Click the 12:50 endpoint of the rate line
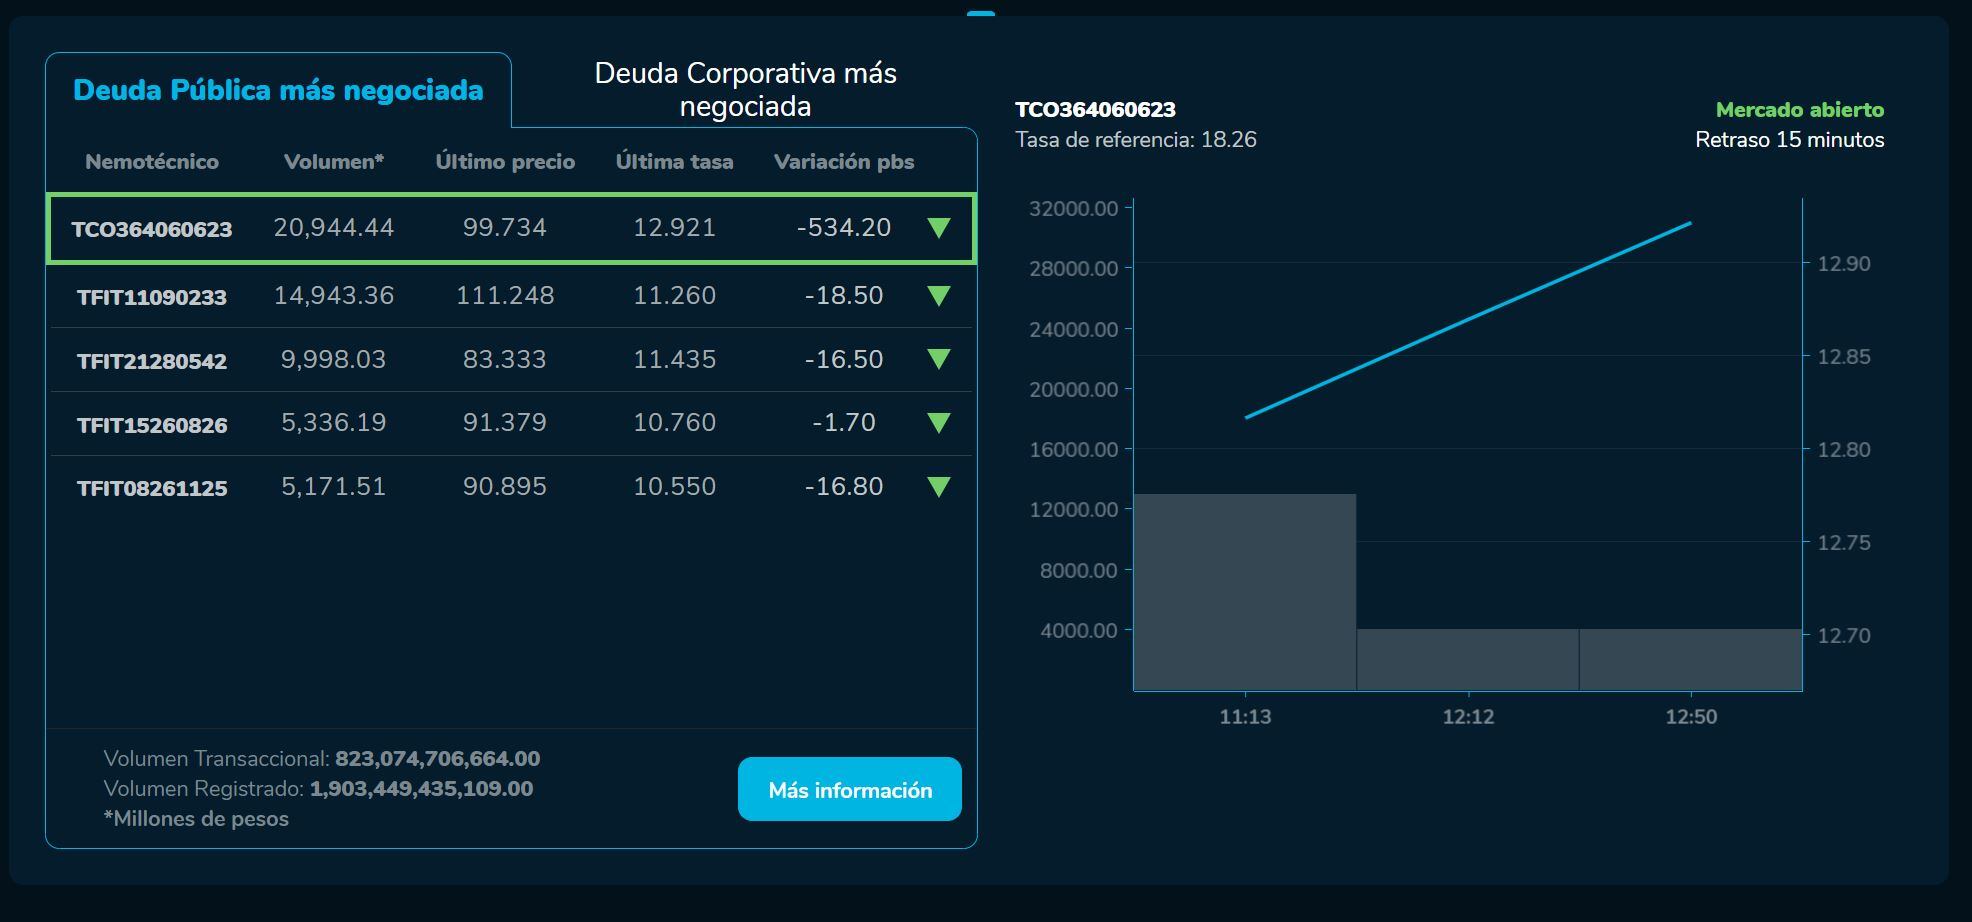Image resolution: width=1972 pixels, height=922 pixels. click(x=1690, y=223)
